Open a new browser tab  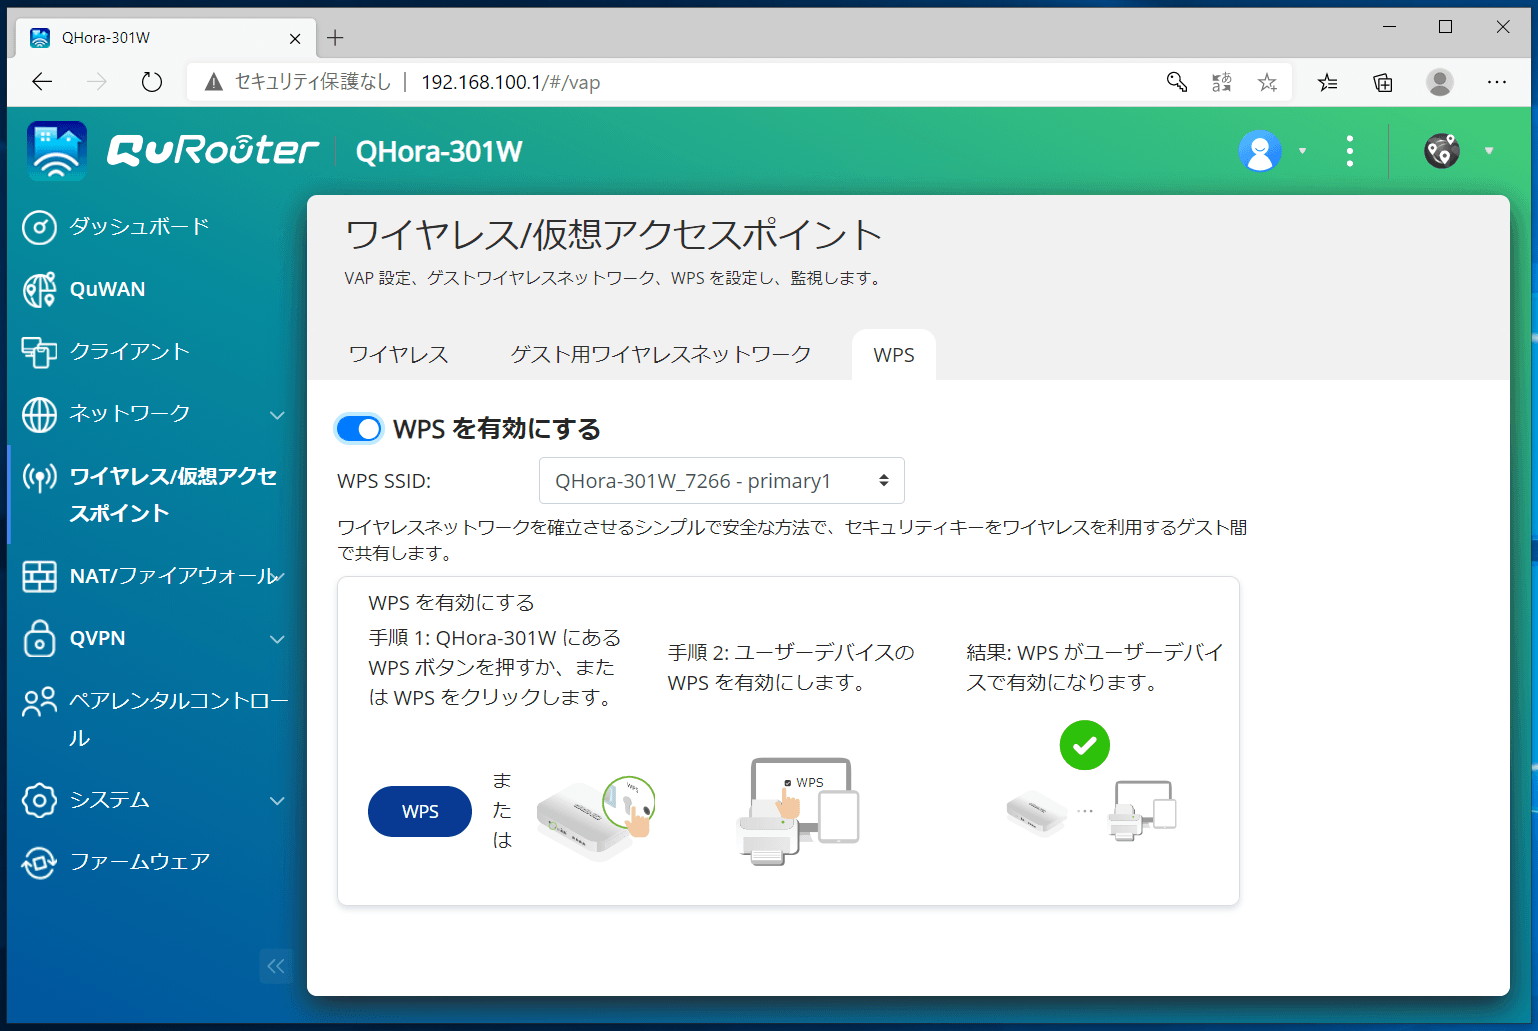pyautogui.click(x=335, y=38)
